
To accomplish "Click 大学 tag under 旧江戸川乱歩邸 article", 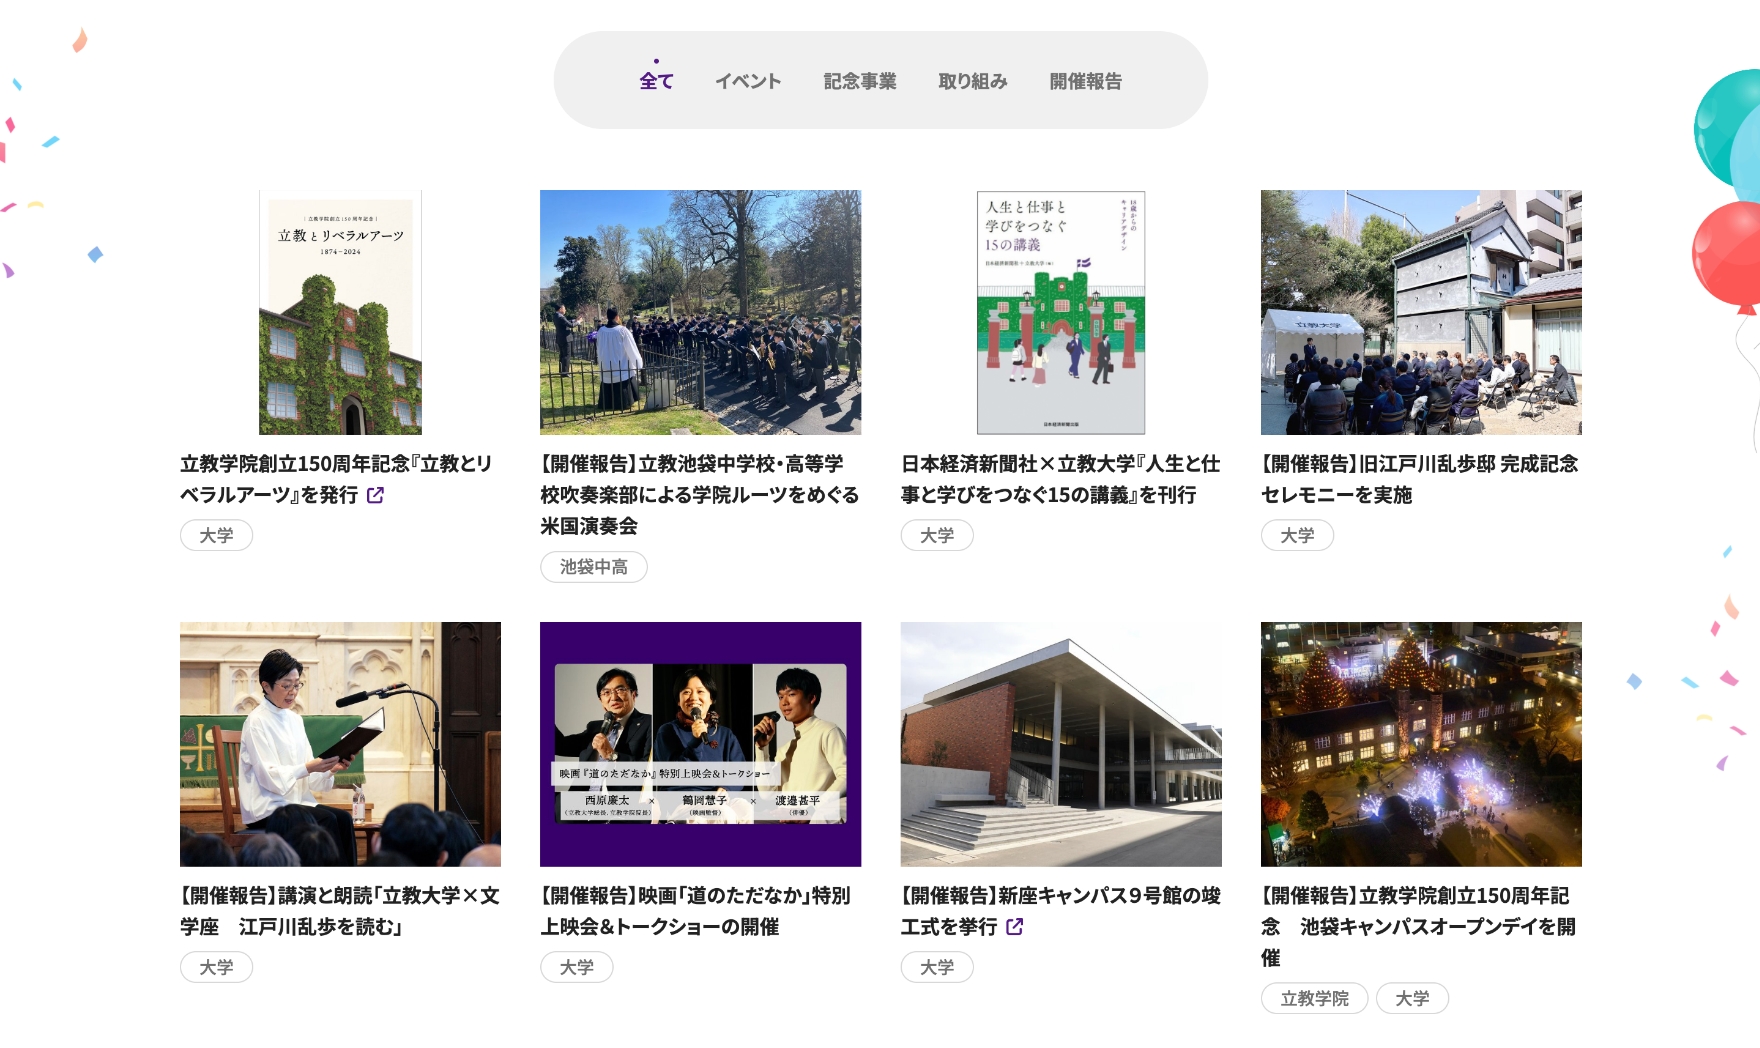I will (x=1297, y=535).
